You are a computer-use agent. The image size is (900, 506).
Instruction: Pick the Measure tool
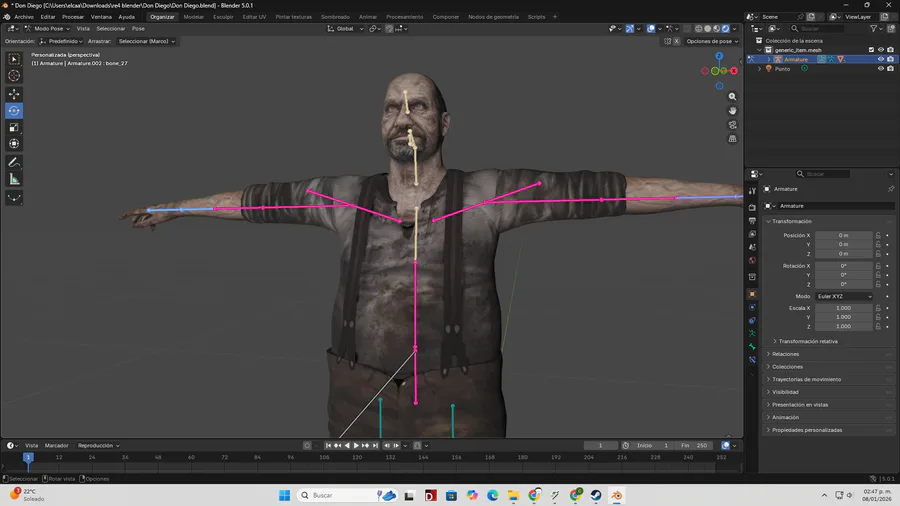pyautogui.click(x=14, y=180)
